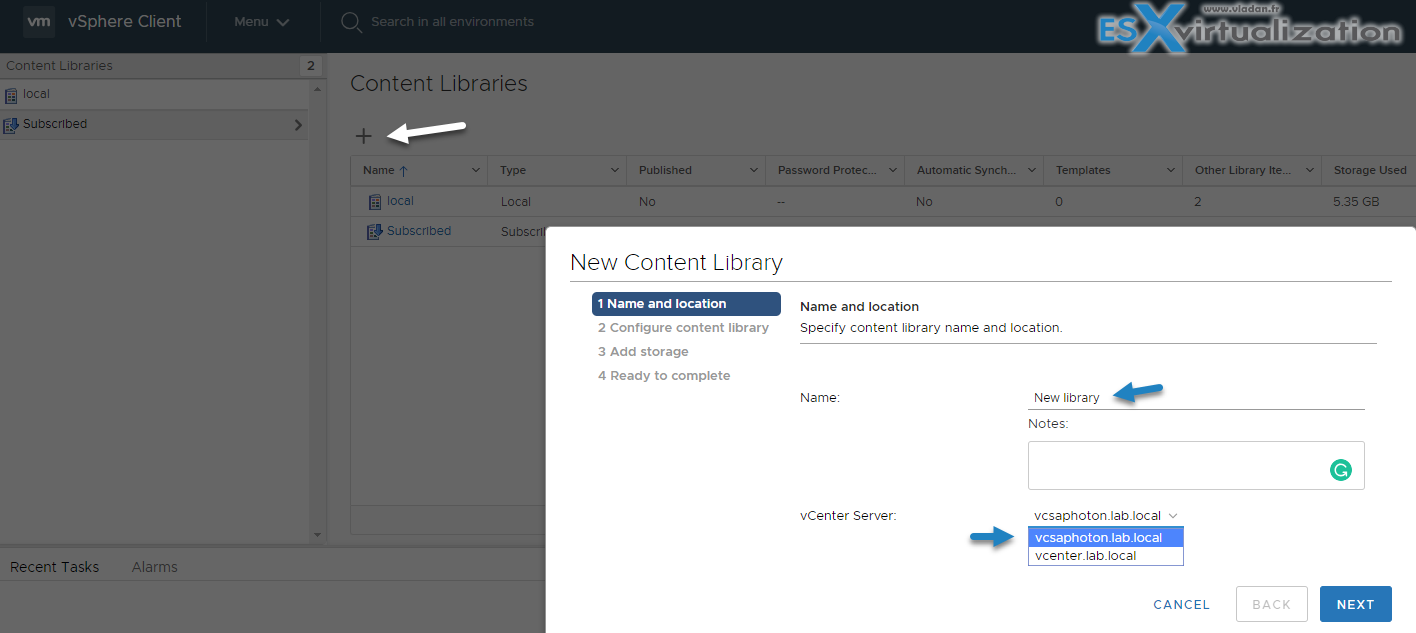Open the Automatic Synchronization column chevron
The height and width of the screenshot is (633, 1416).
[1031, 171]
